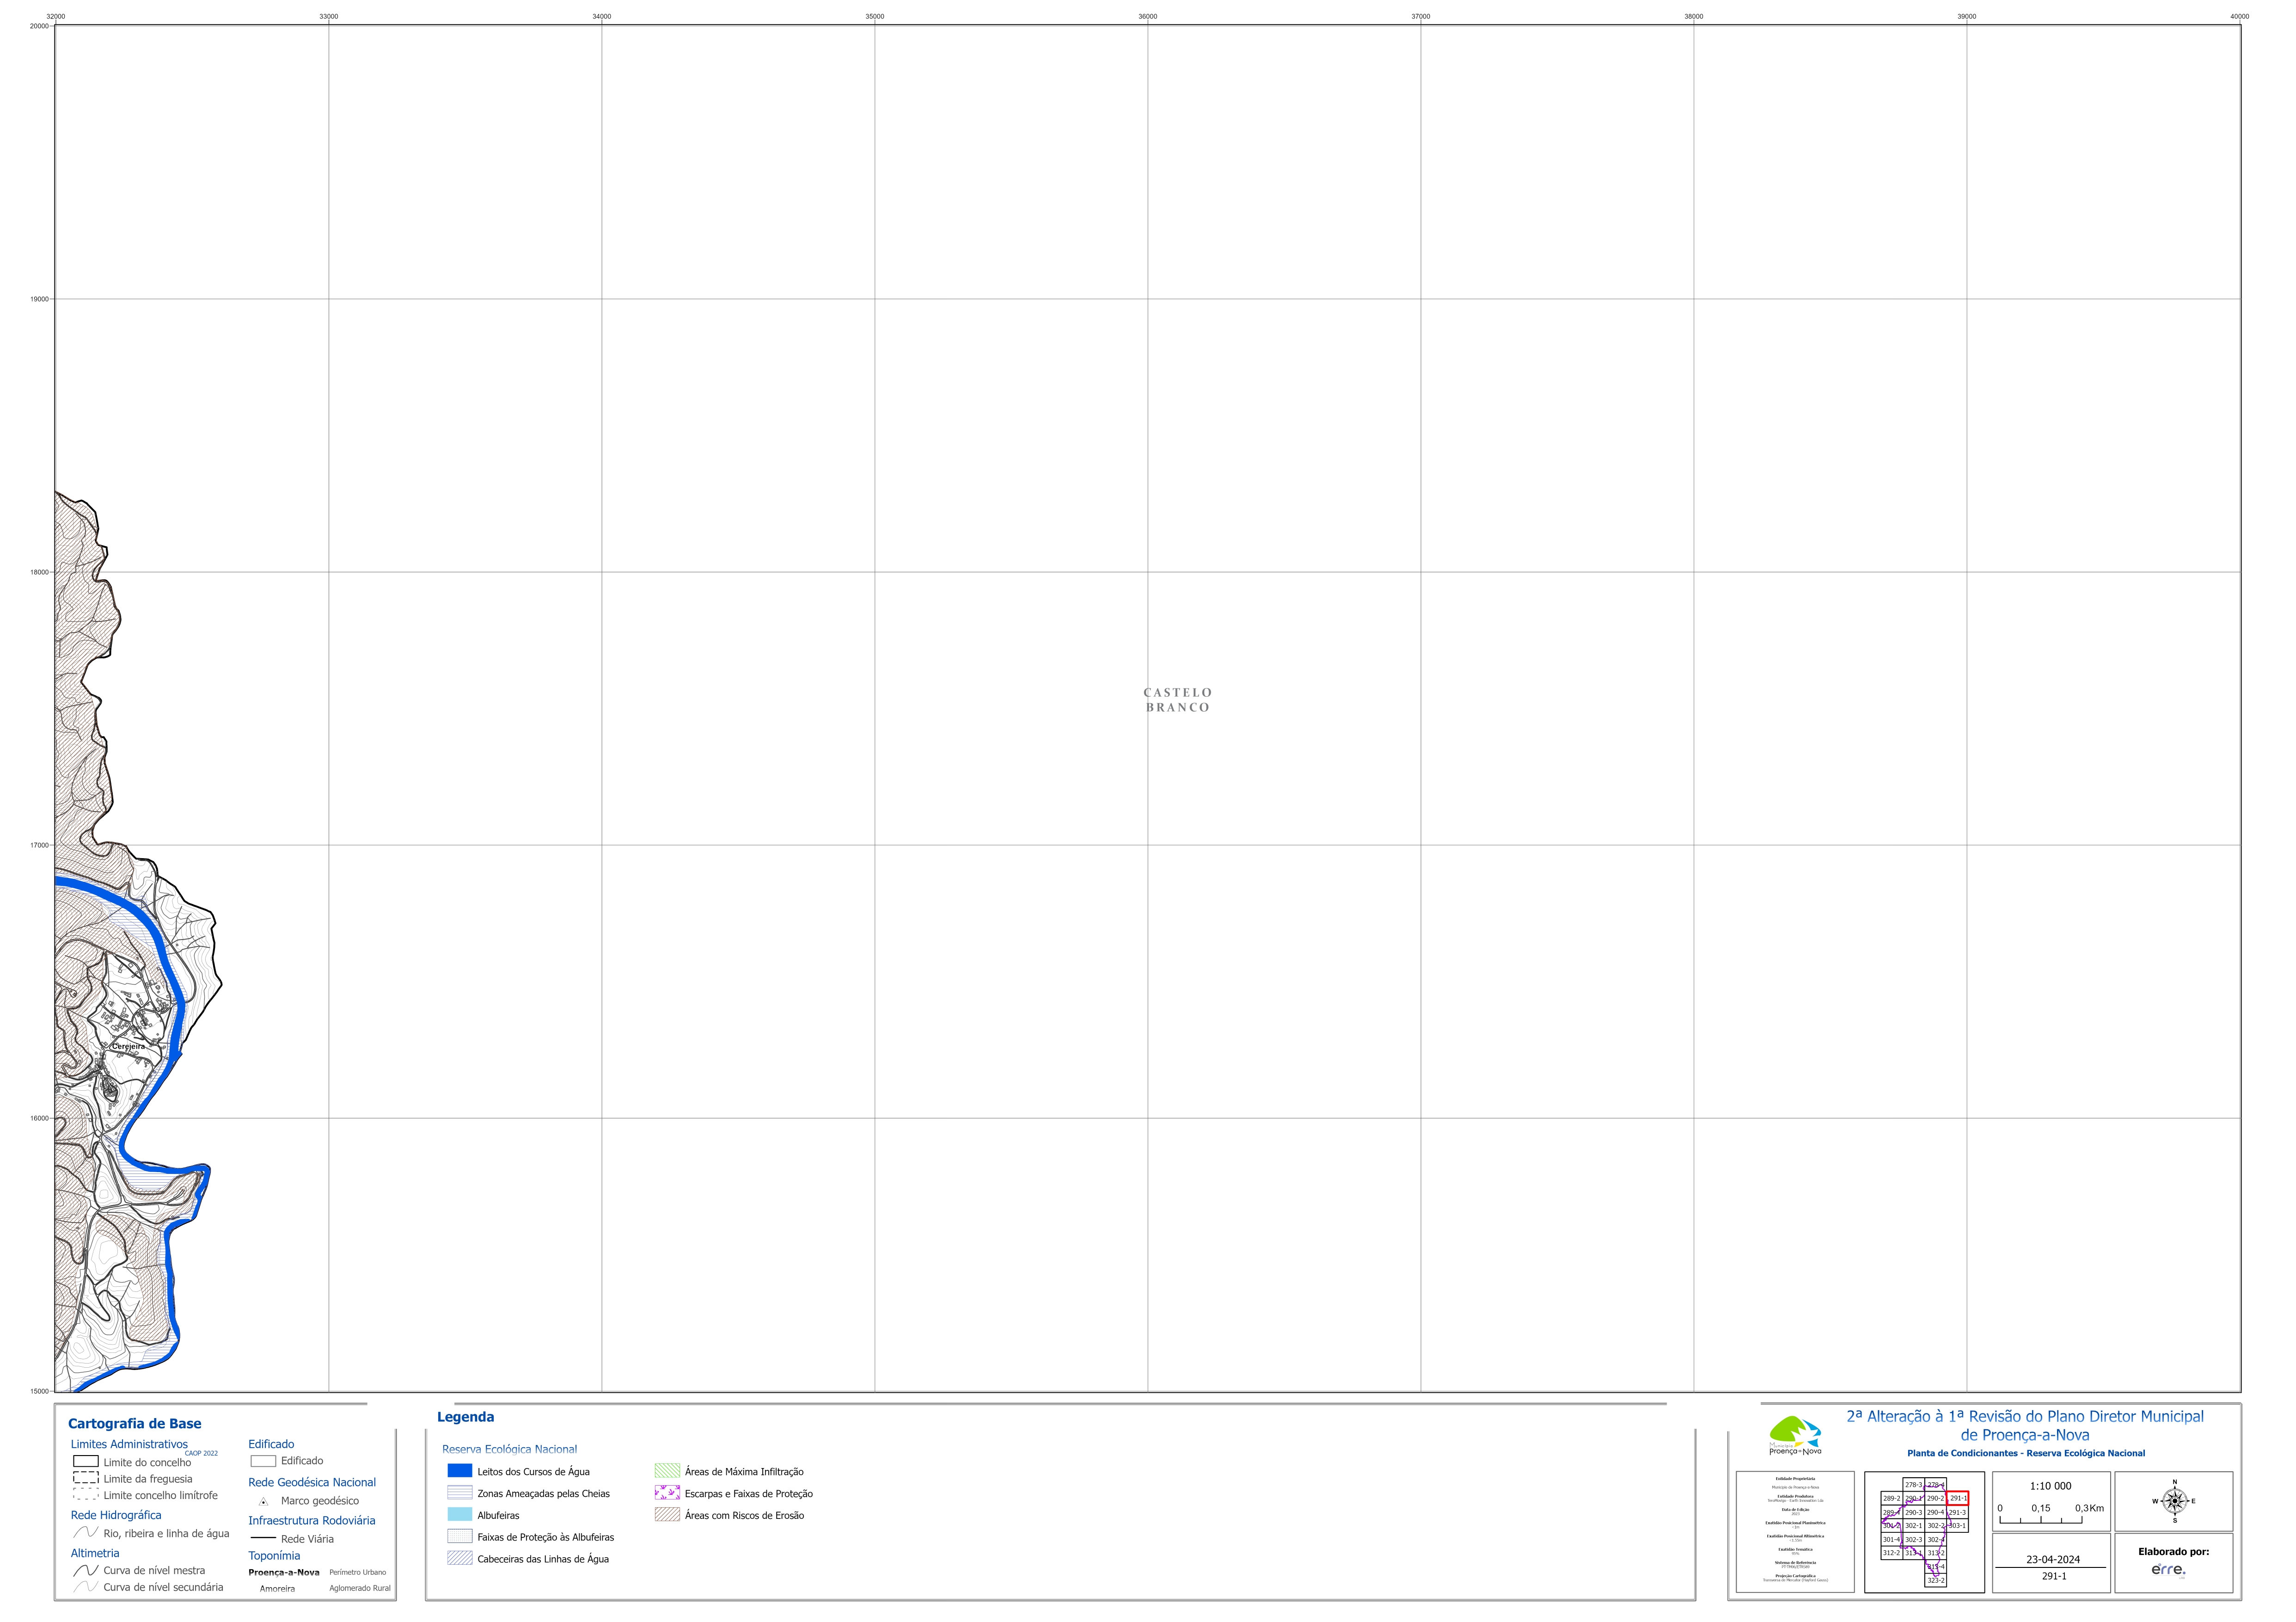Screen dimensions: 2296x1622
Task: Click the Áreas com Riscos de Erosão hatch
Action: pyautogui.click(x=667, y=1515)
